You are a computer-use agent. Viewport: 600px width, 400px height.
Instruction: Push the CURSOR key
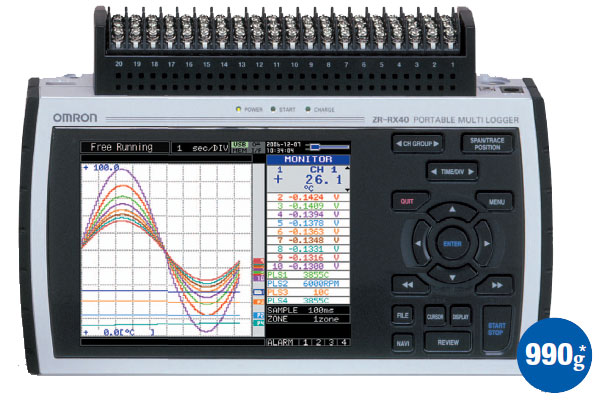click(x=435, y=316)
